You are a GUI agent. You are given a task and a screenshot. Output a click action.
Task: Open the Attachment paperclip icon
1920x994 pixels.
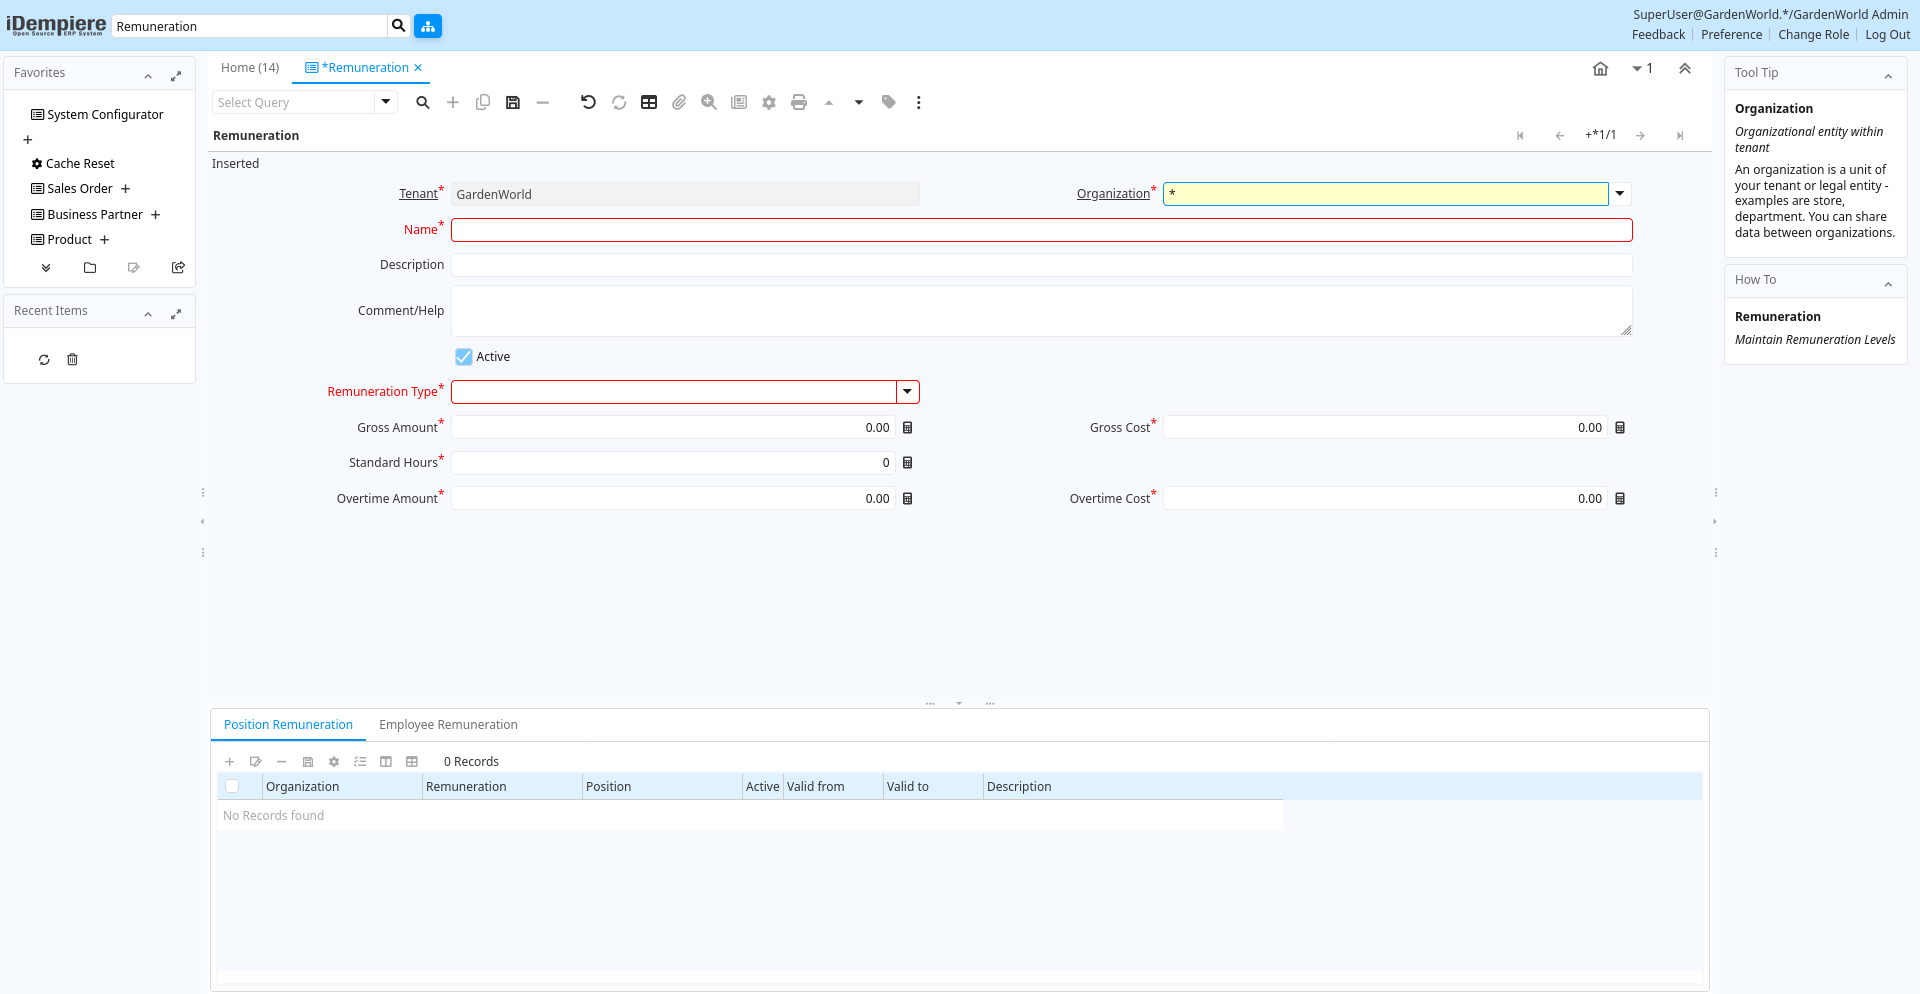[x=679, y=102]
